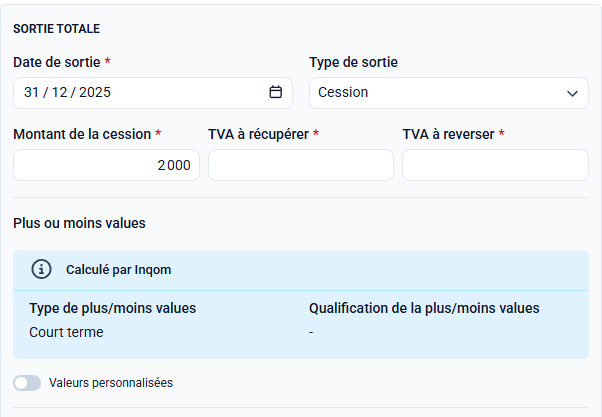Click the info icon beside Calculé par Inqom
This screenshot has height=417, width=602.
click(41, 269)
